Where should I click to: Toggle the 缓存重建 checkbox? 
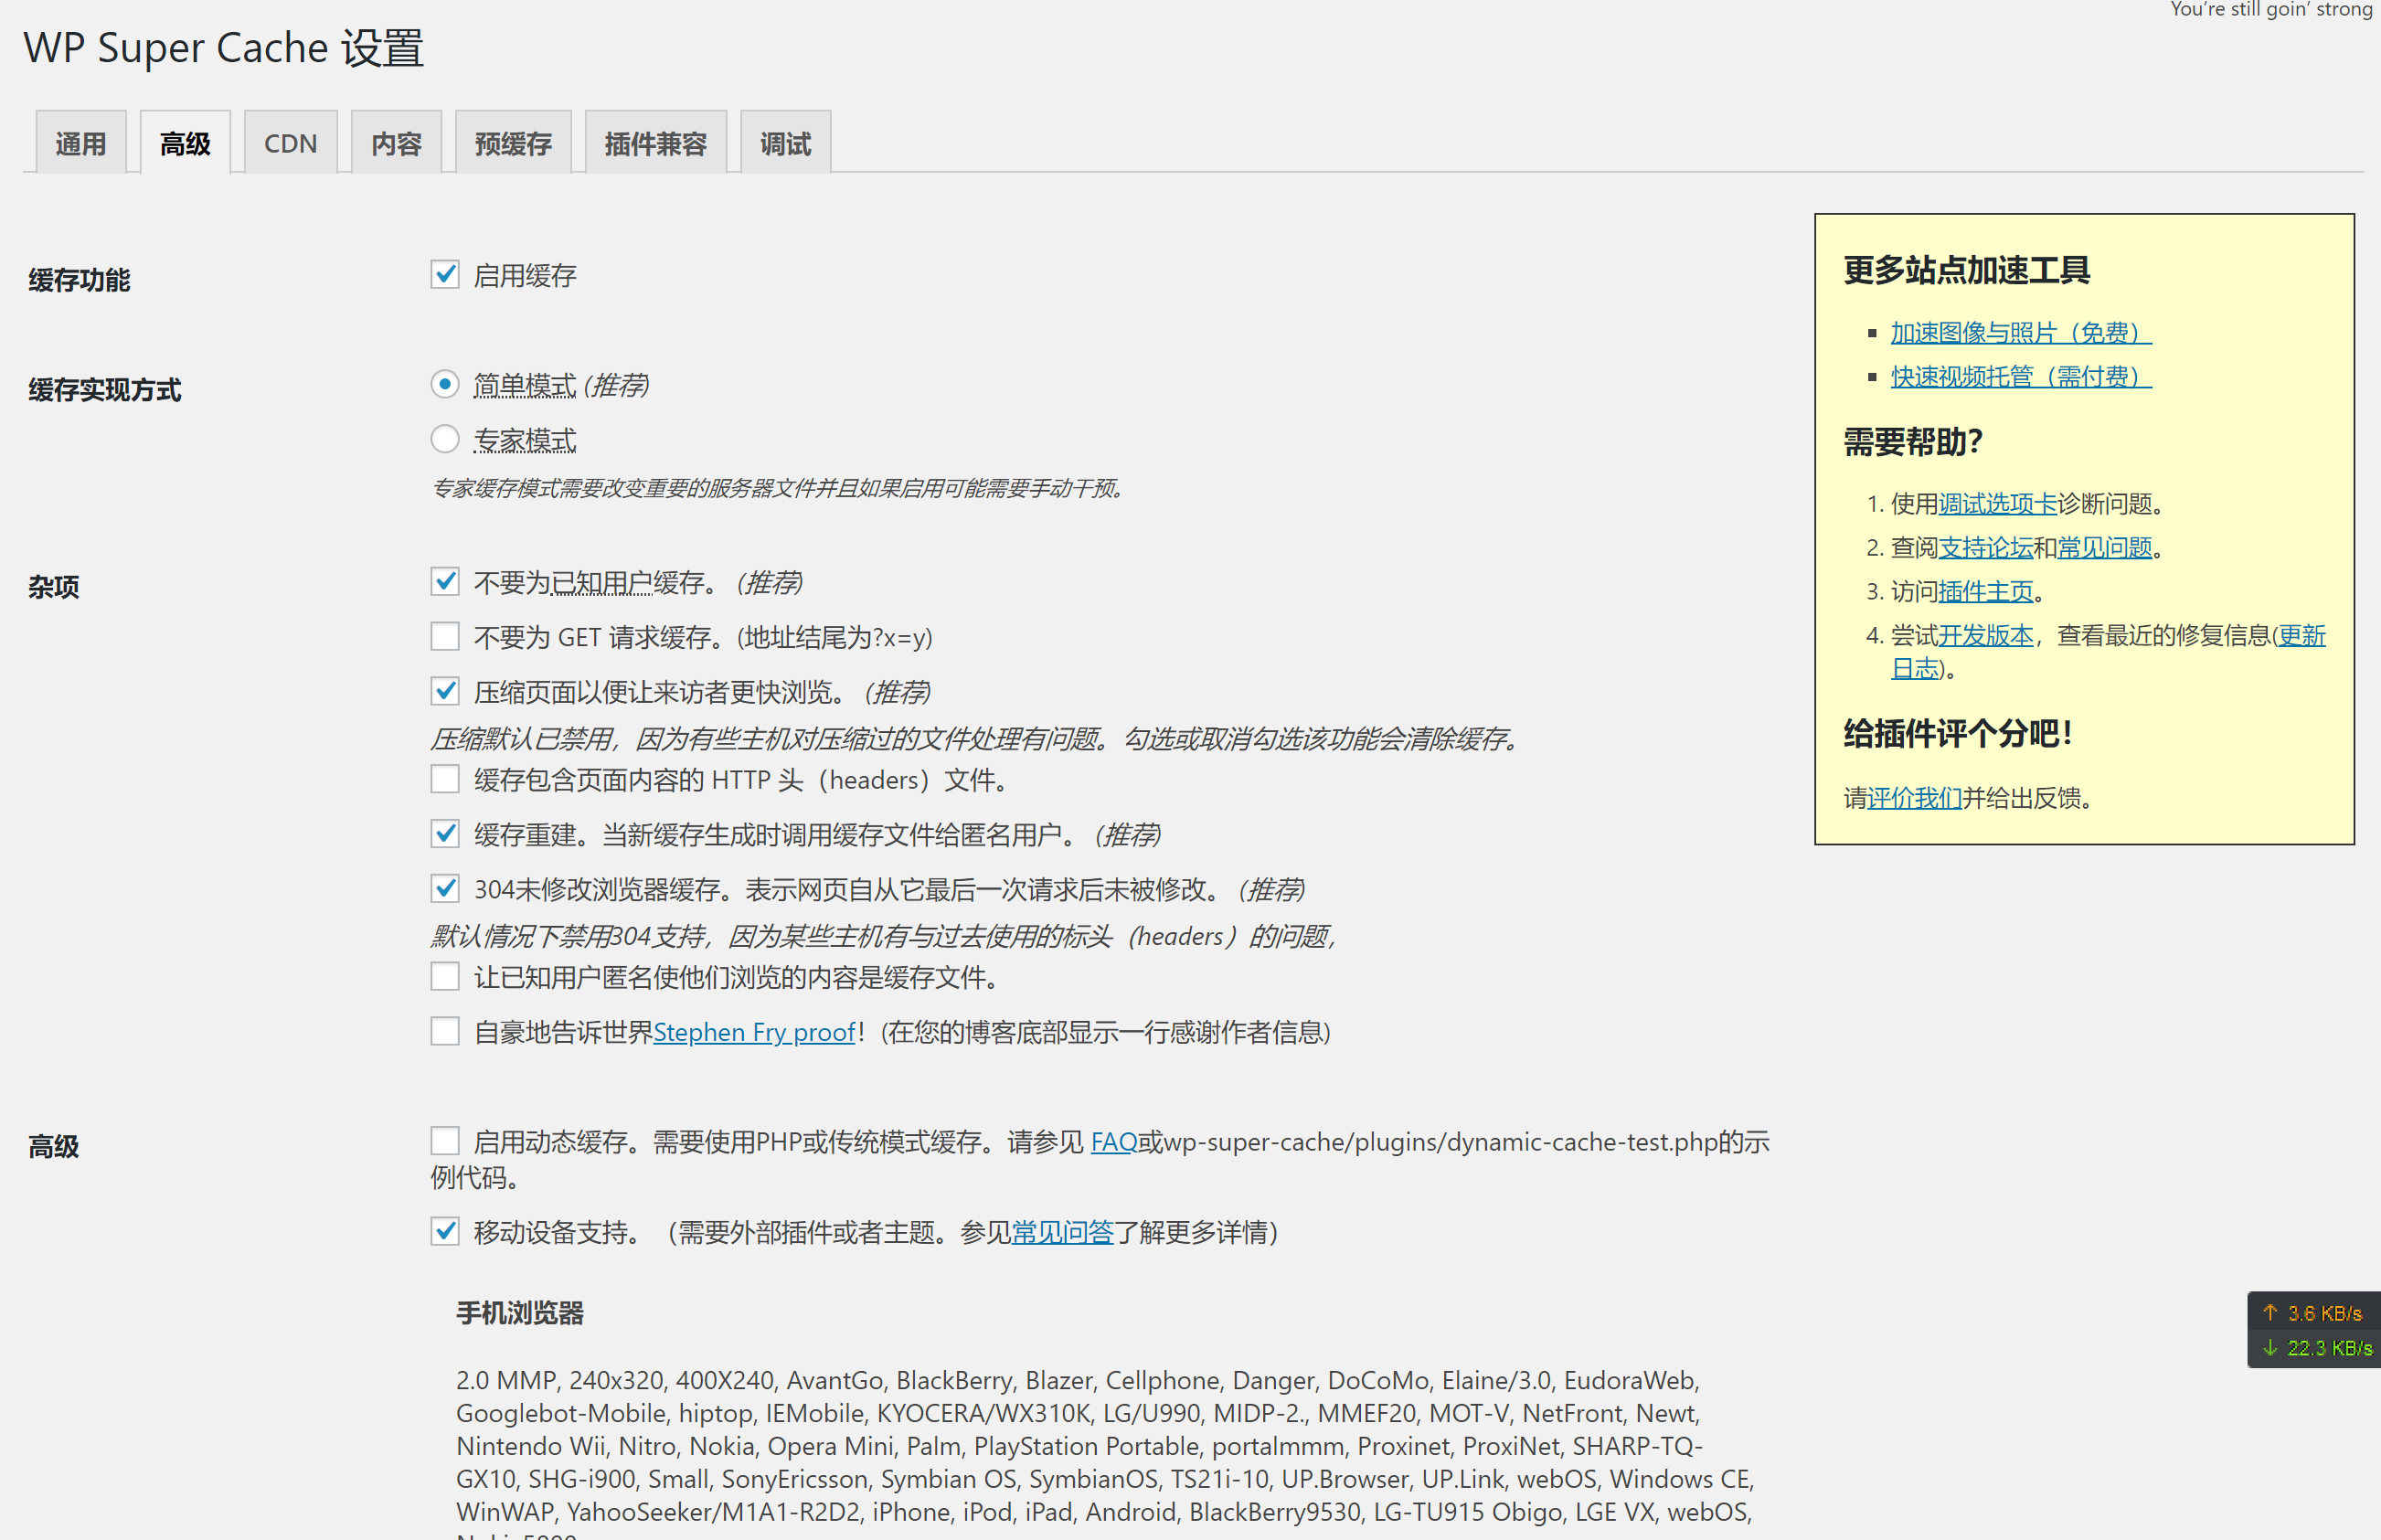coord(445,833)
